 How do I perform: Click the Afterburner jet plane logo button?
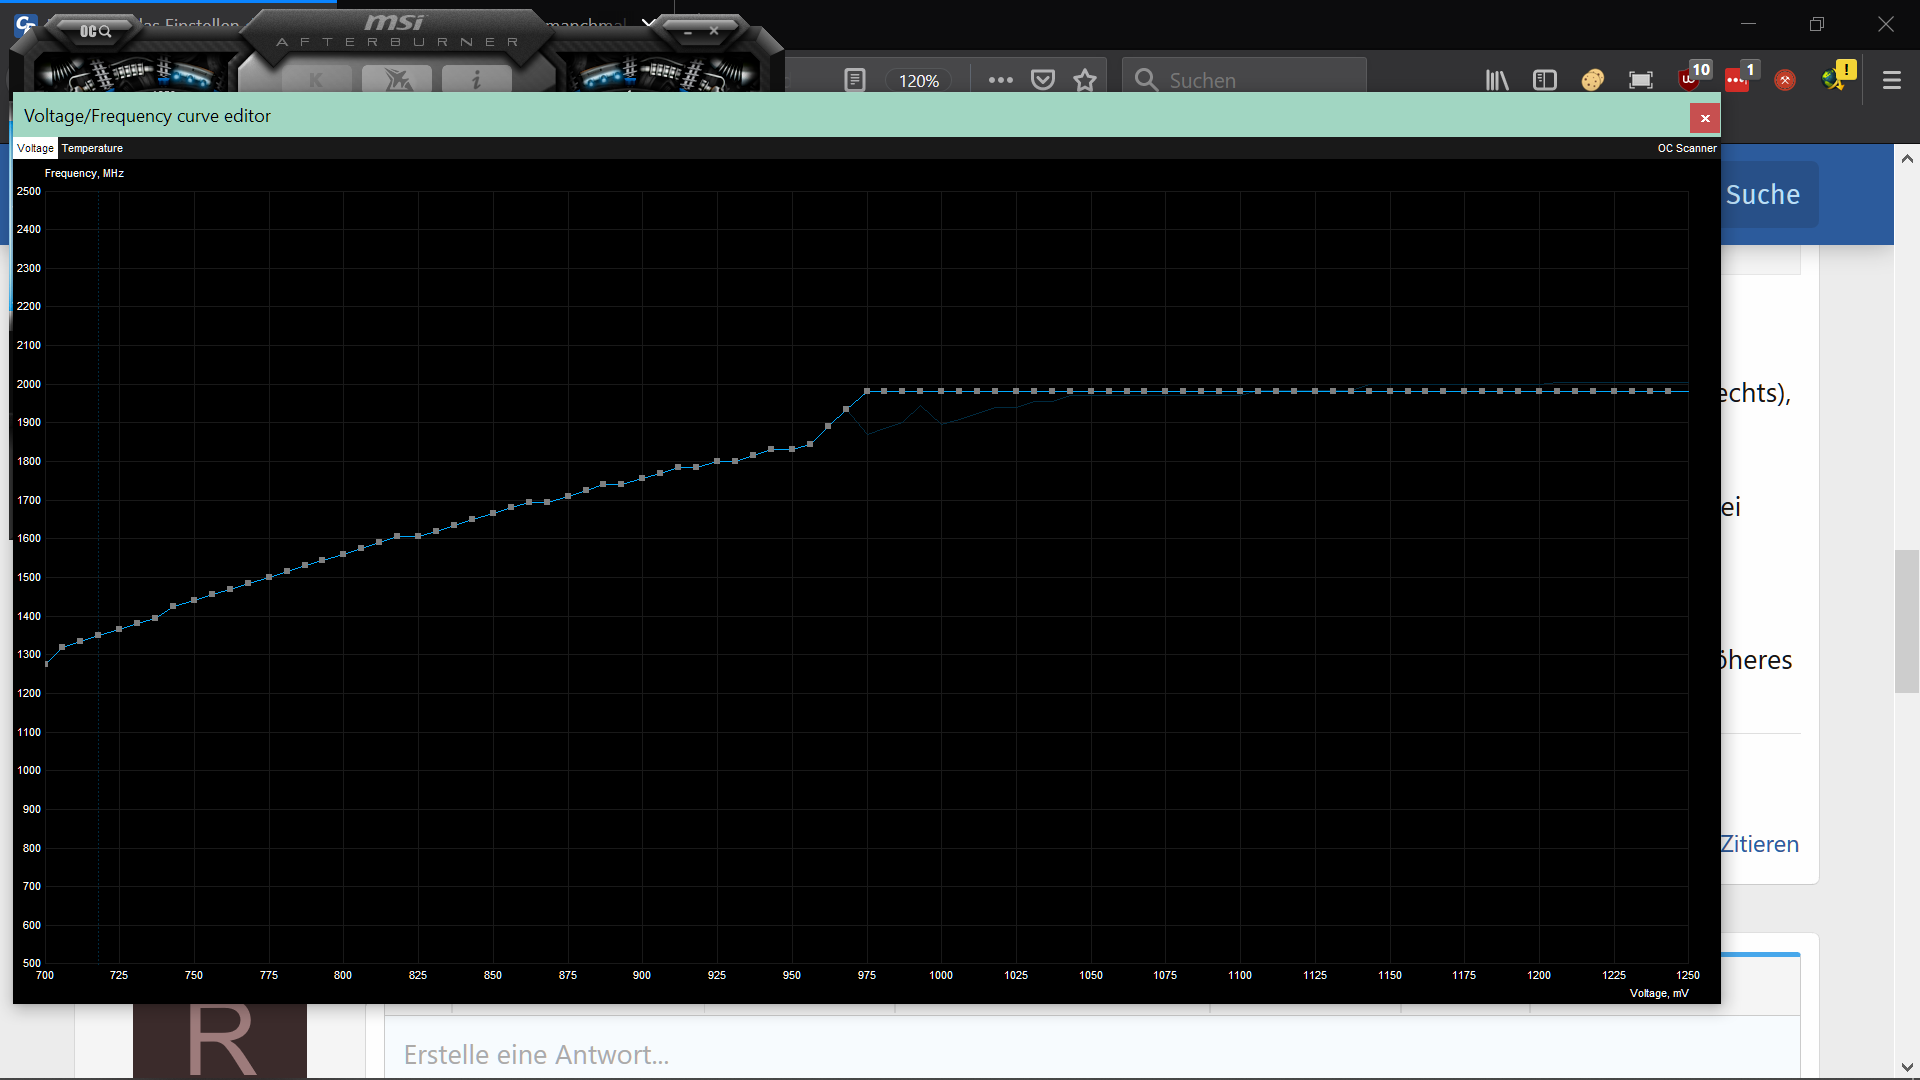tap(397, 80)
